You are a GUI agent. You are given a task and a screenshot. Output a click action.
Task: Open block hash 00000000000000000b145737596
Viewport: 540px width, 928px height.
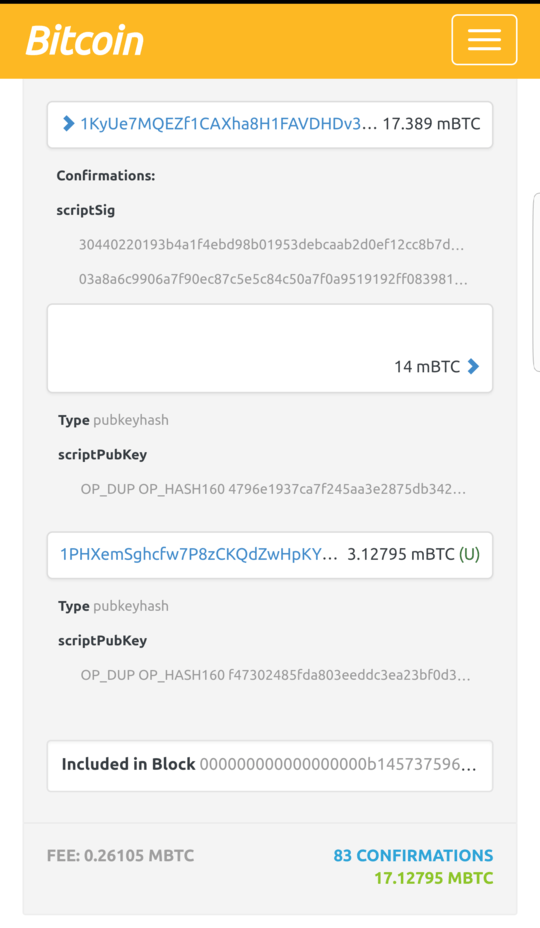coord(338,764)
